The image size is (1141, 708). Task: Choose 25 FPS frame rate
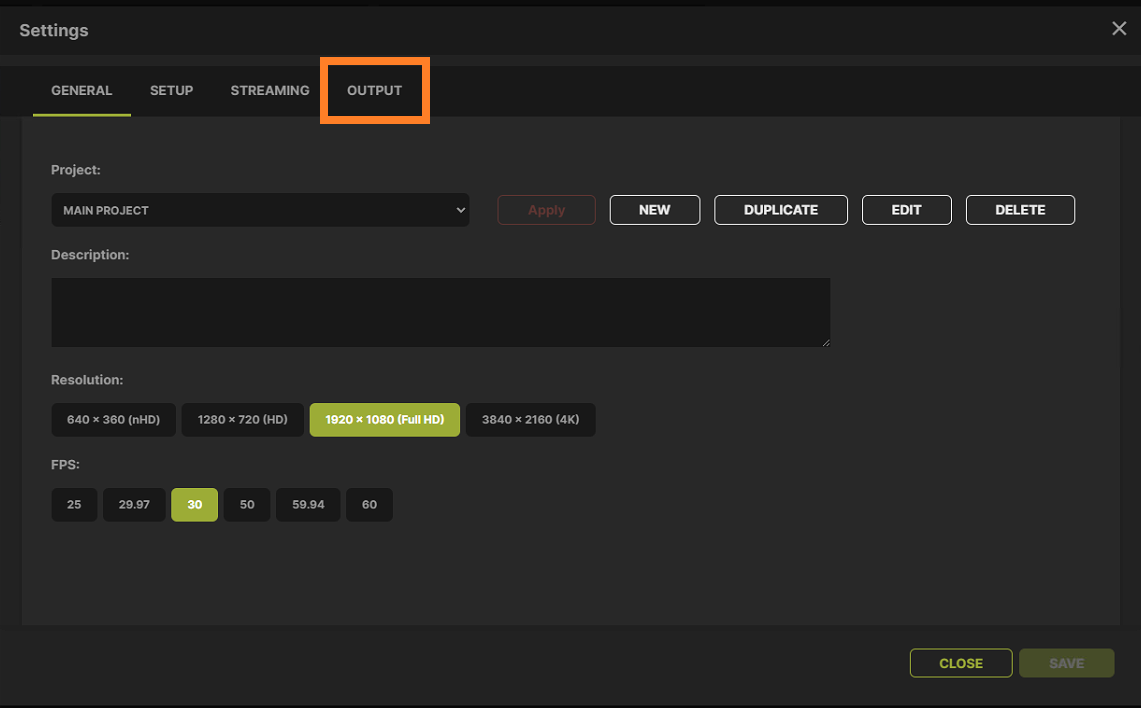pyautogui.click(x=74, y=504)
